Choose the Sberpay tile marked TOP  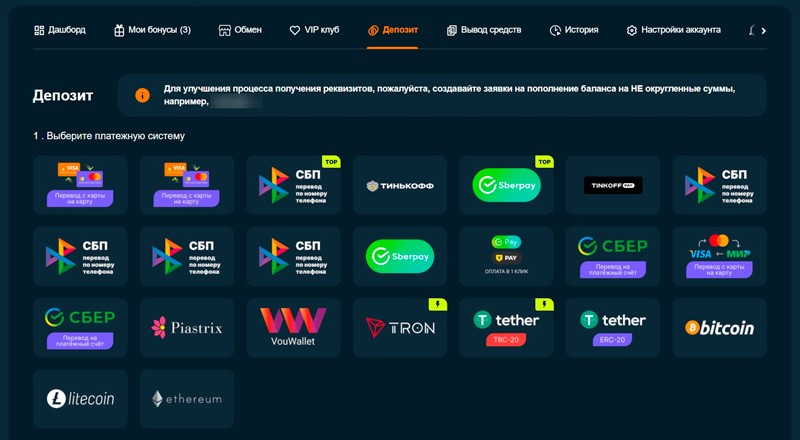(506, 185)
